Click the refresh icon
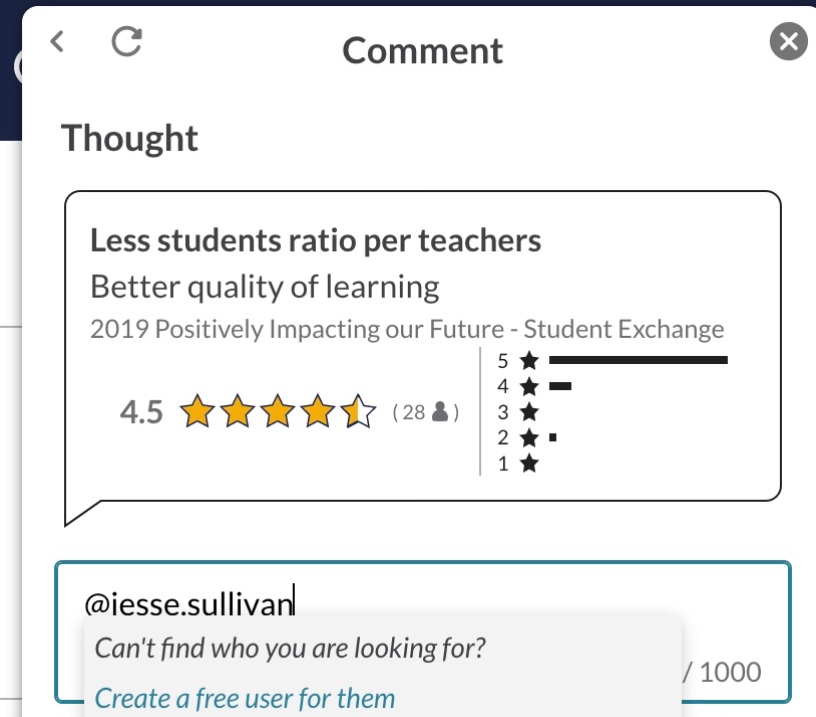Viewport: 816px width, 717px height. (x=126, y=41)
